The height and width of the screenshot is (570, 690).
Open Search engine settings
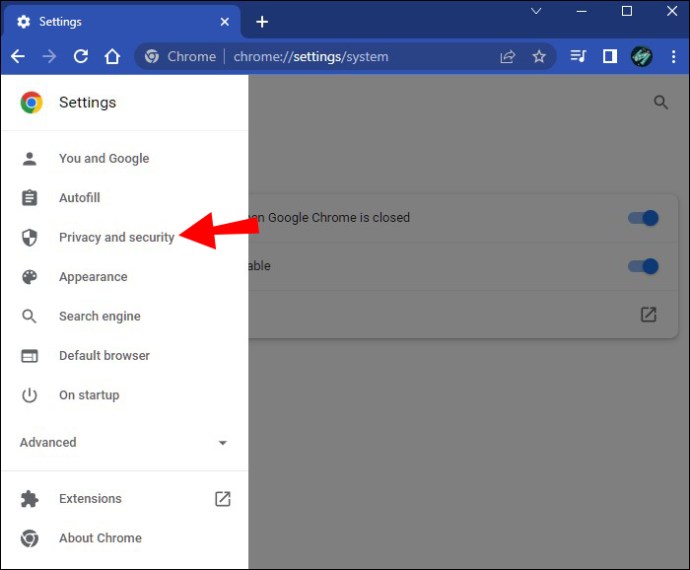100,316
